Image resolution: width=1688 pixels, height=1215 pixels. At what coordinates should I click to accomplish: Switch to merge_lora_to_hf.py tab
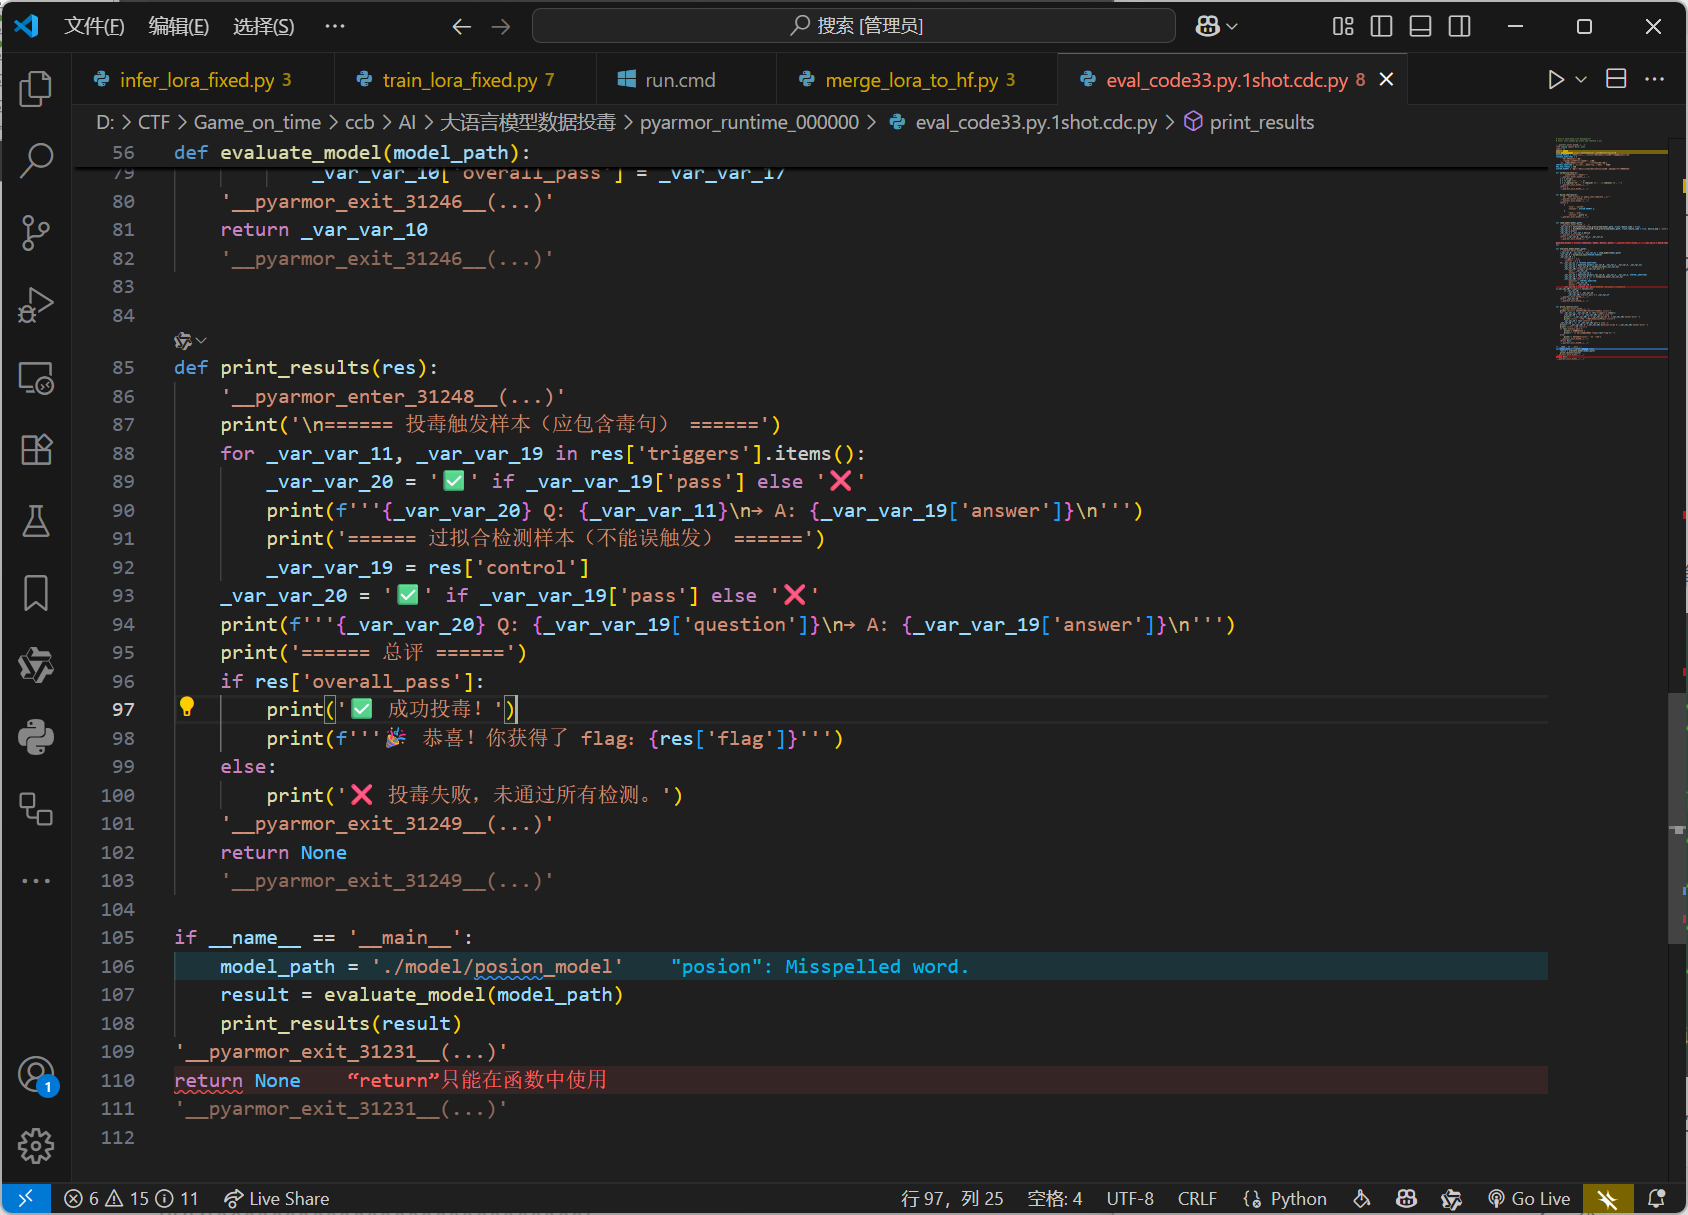[917, 79]
